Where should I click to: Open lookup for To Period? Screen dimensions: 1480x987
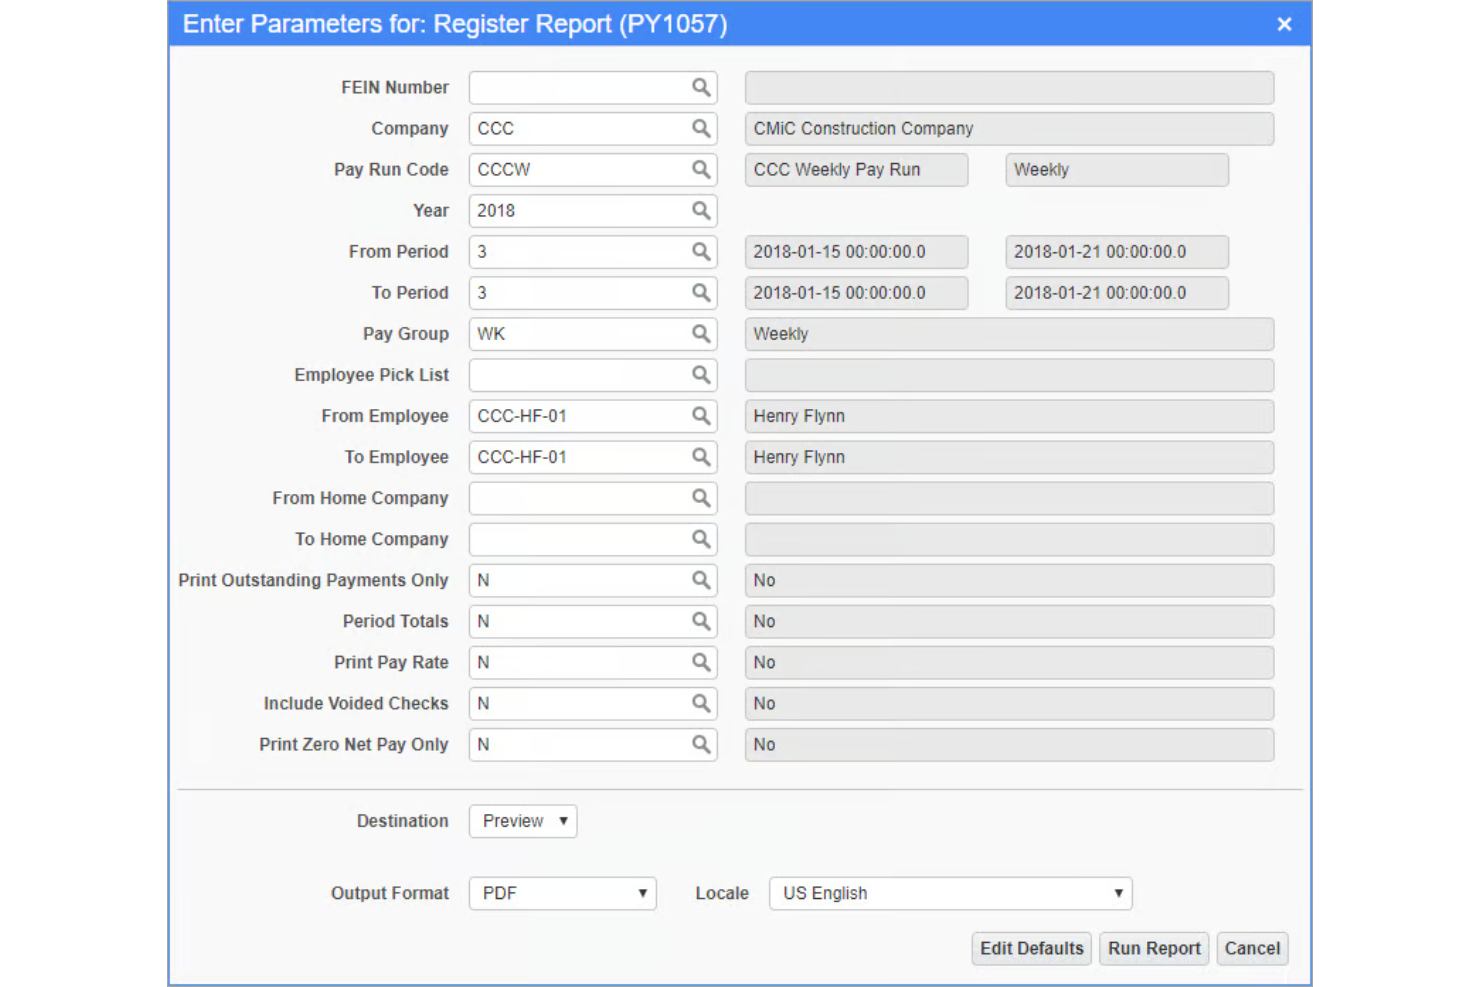[x=701, y=293]
